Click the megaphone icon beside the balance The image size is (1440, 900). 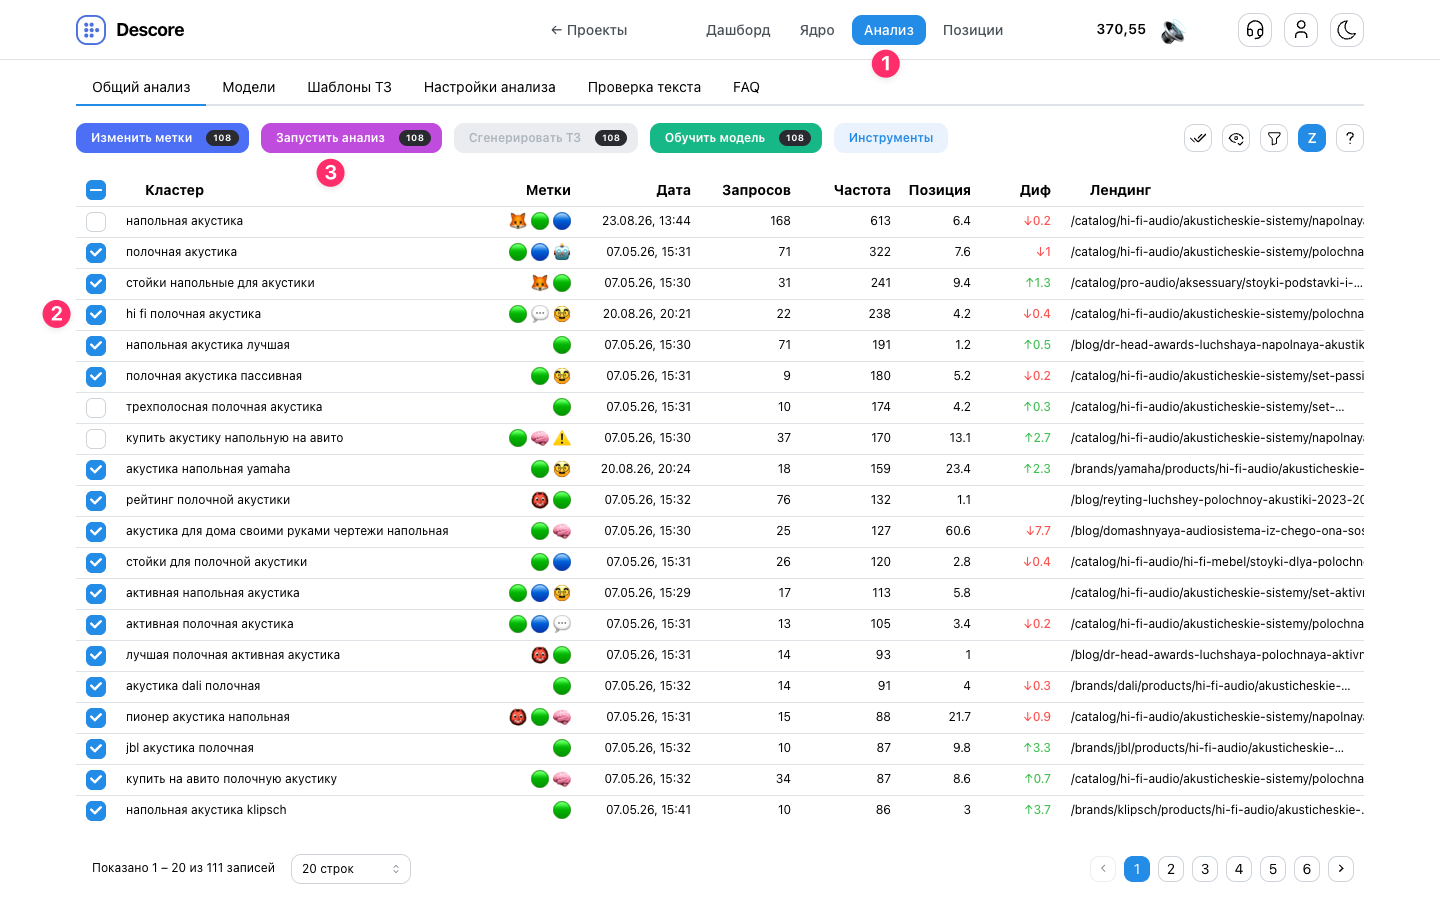click(x=1173, y=31)
